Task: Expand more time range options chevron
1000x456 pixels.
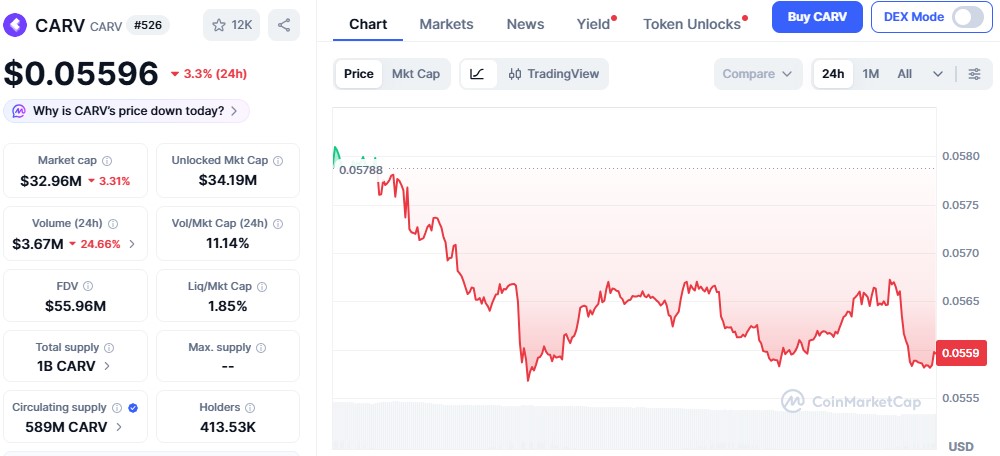Action: point(938,74)
